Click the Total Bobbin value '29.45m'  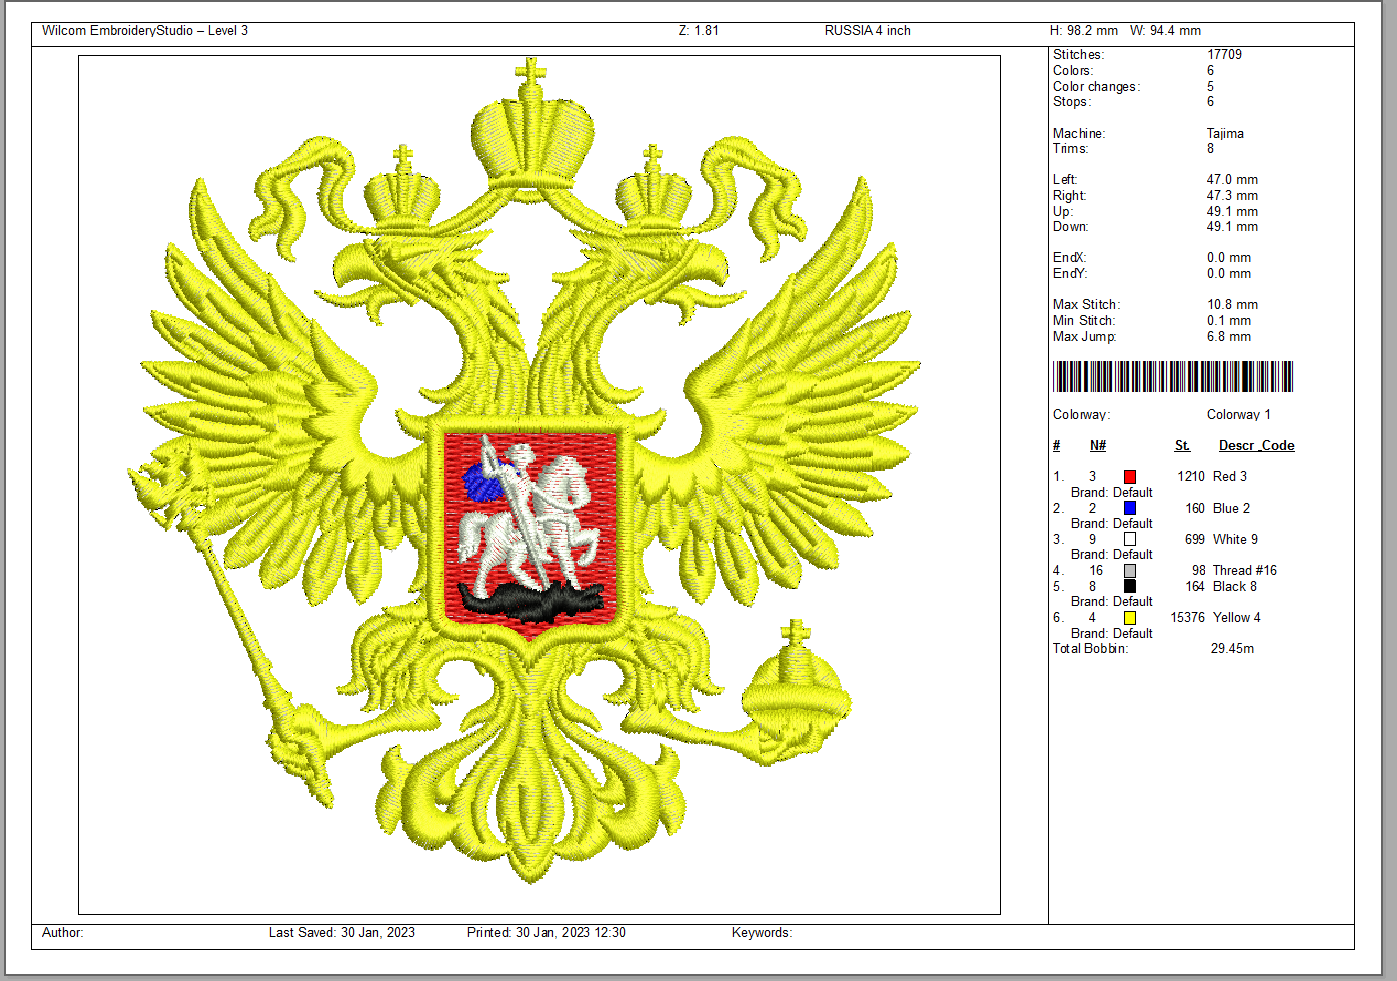coord(1232,649)
